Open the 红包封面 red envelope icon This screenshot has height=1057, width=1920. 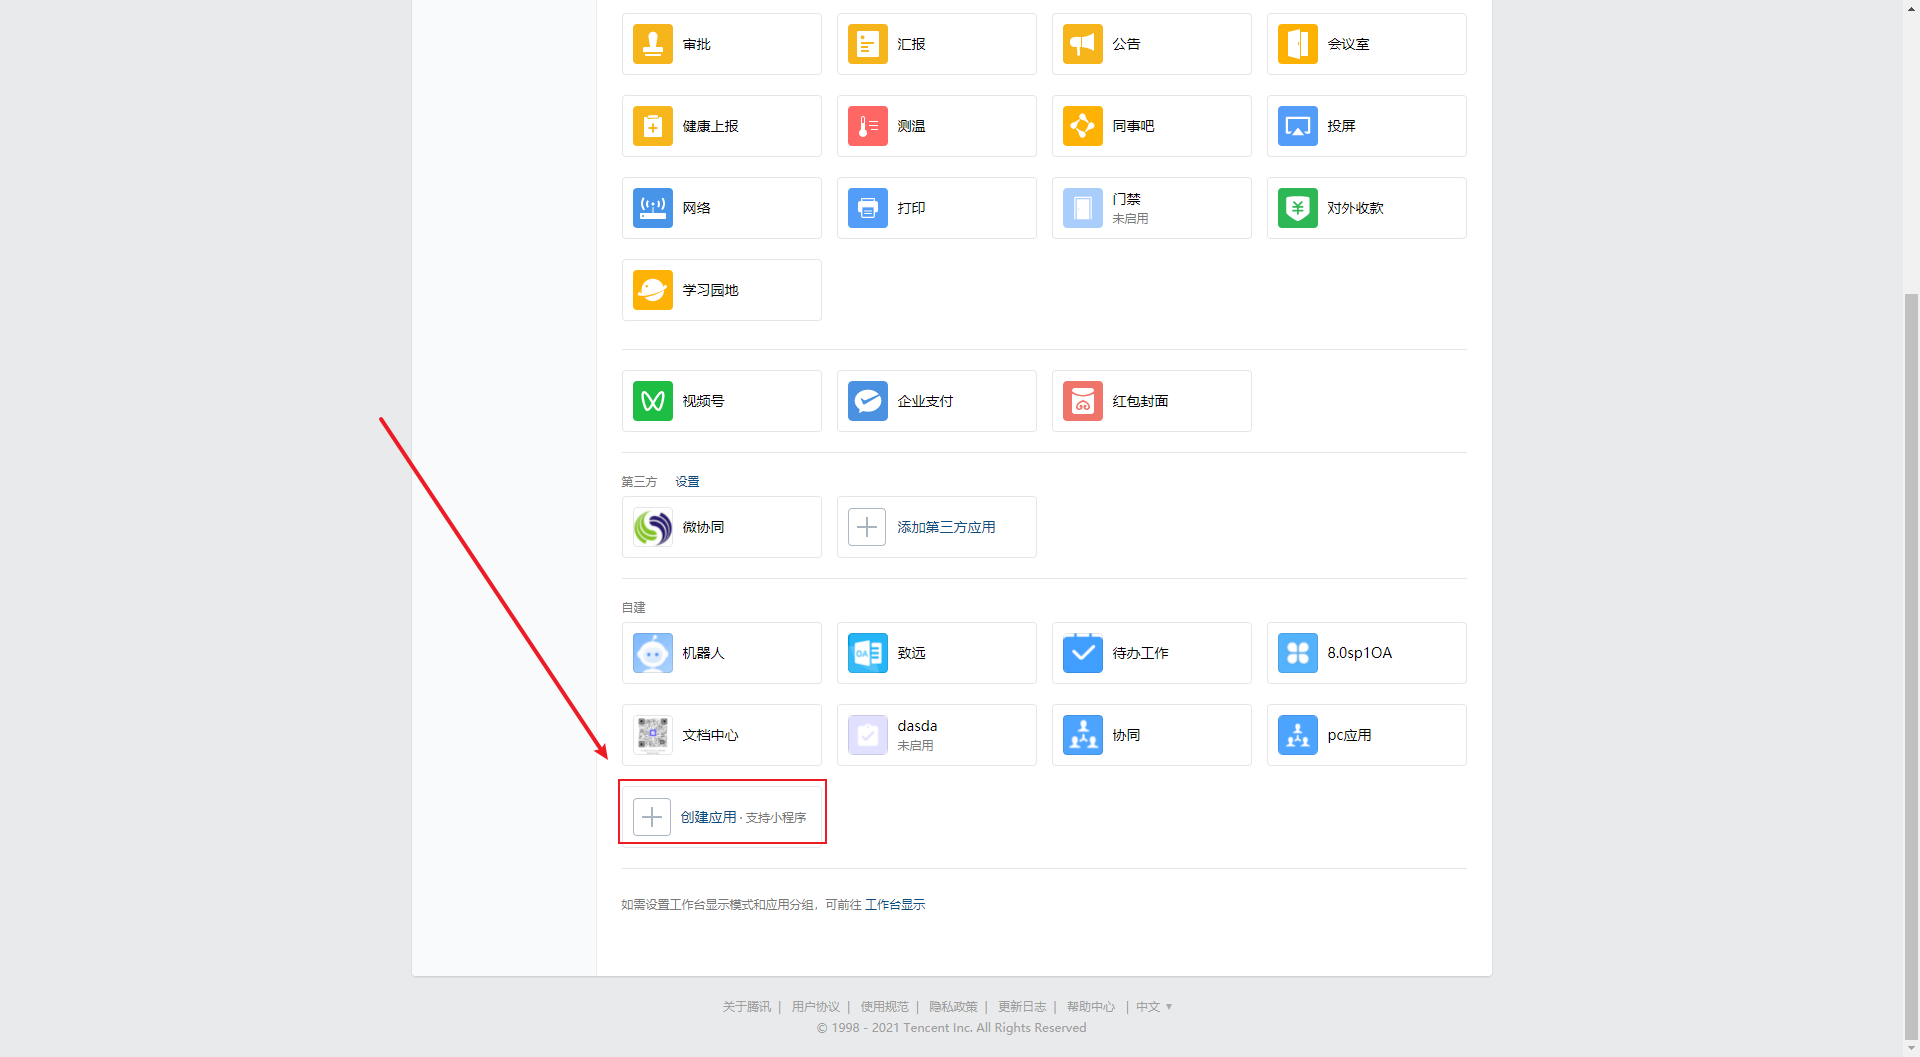point(1083,401)
